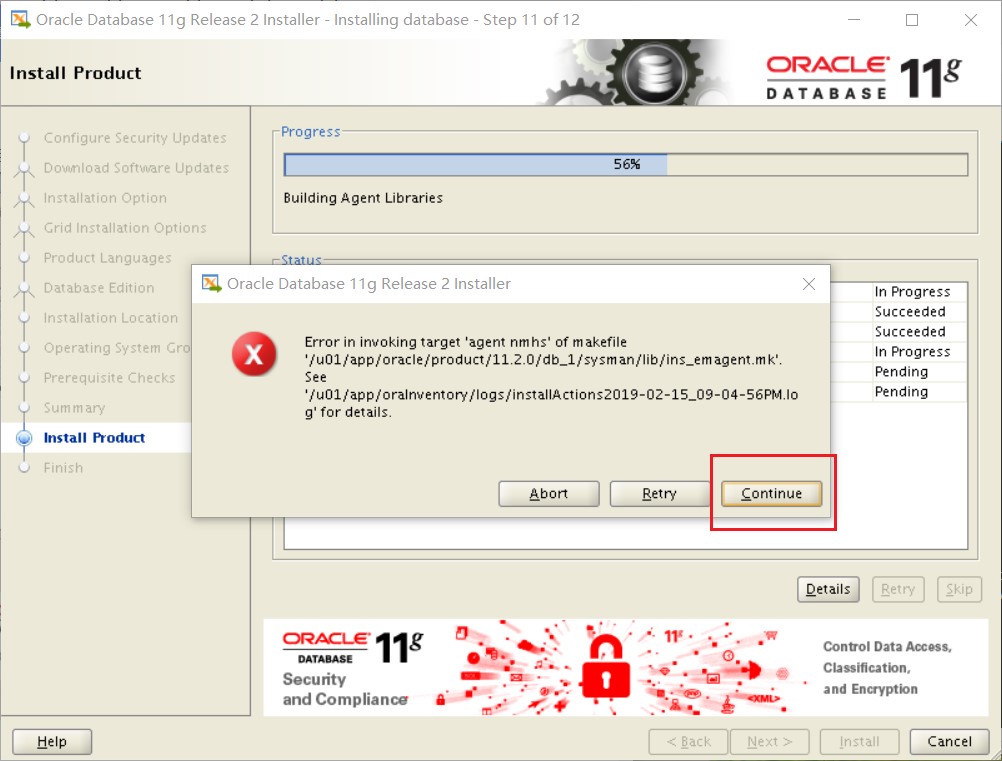Click the Oracle 11g Database logo in the header
The image size is (1002, 761).
[864, 77]
